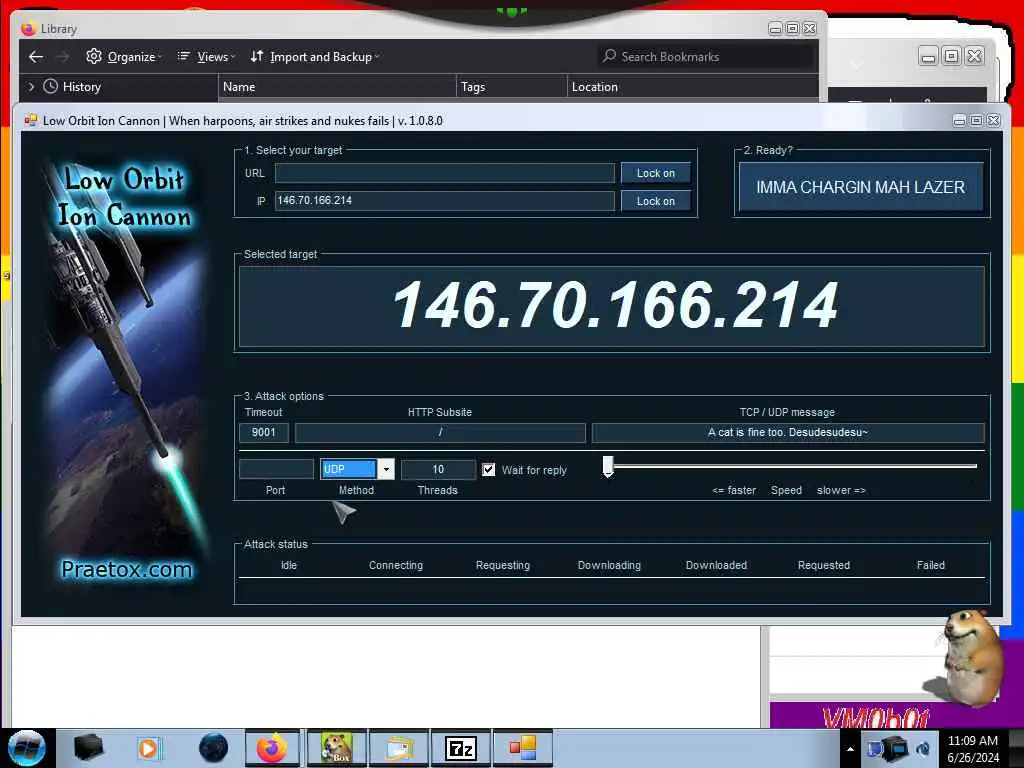Click the Port input field
The image size is (1024, 768).
[x=277, y=469]
